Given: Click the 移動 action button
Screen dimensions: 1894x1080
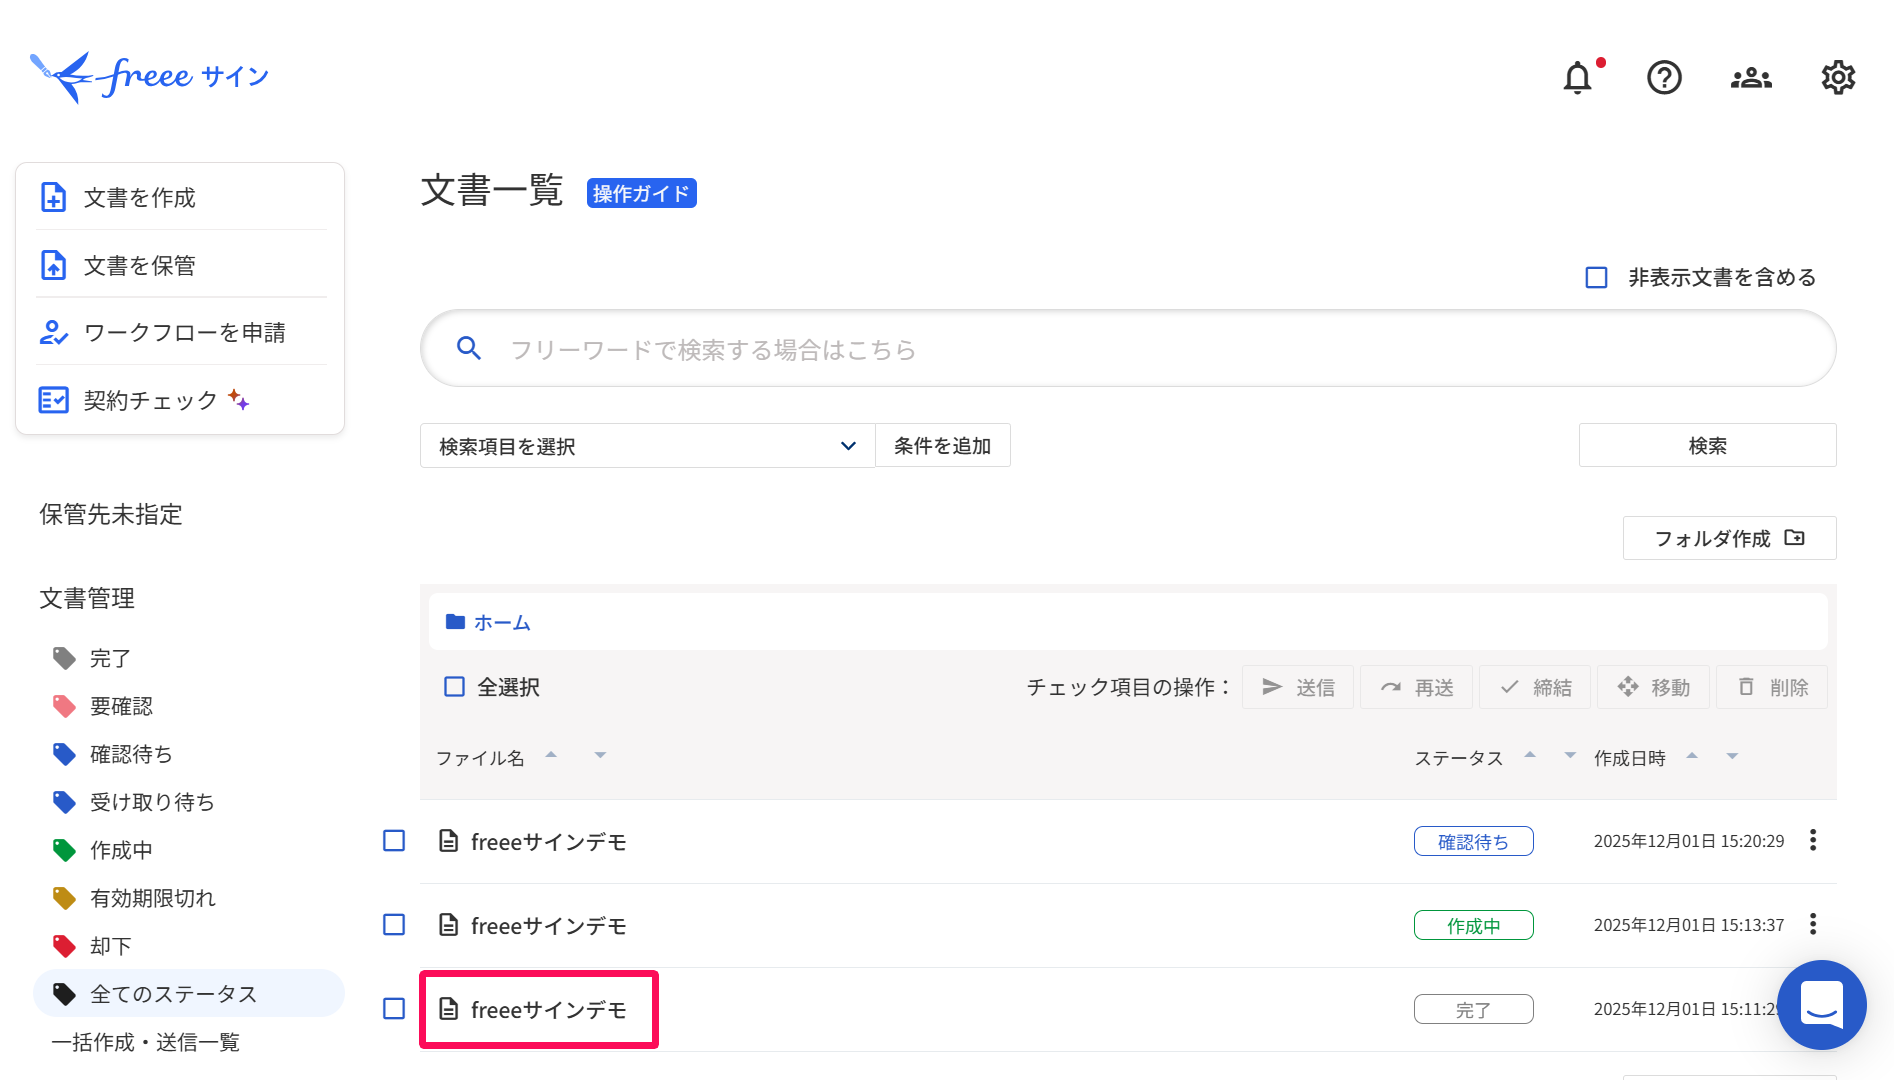Looking at the screenshot, I should (1653, 687).
